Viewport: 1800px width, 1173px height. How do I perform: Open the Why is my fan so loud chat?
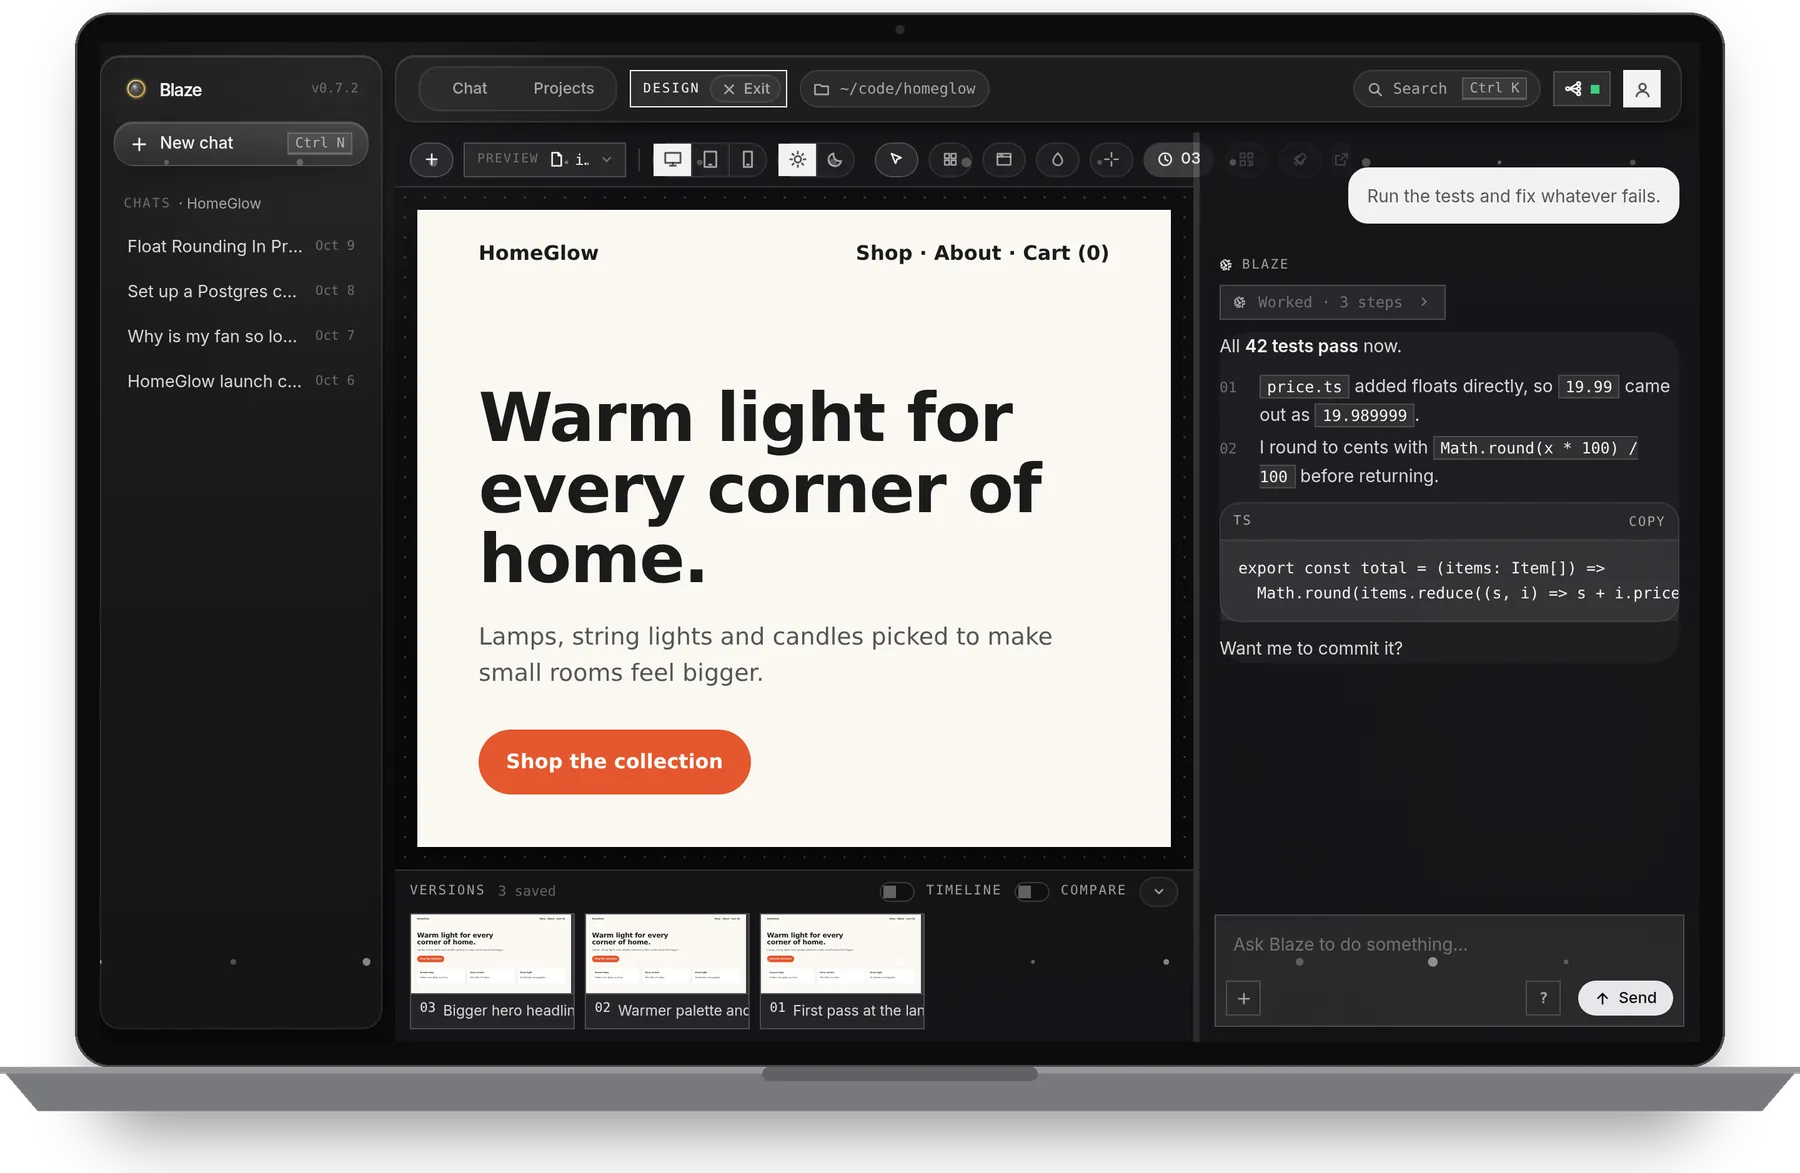(x=241, y=336)
